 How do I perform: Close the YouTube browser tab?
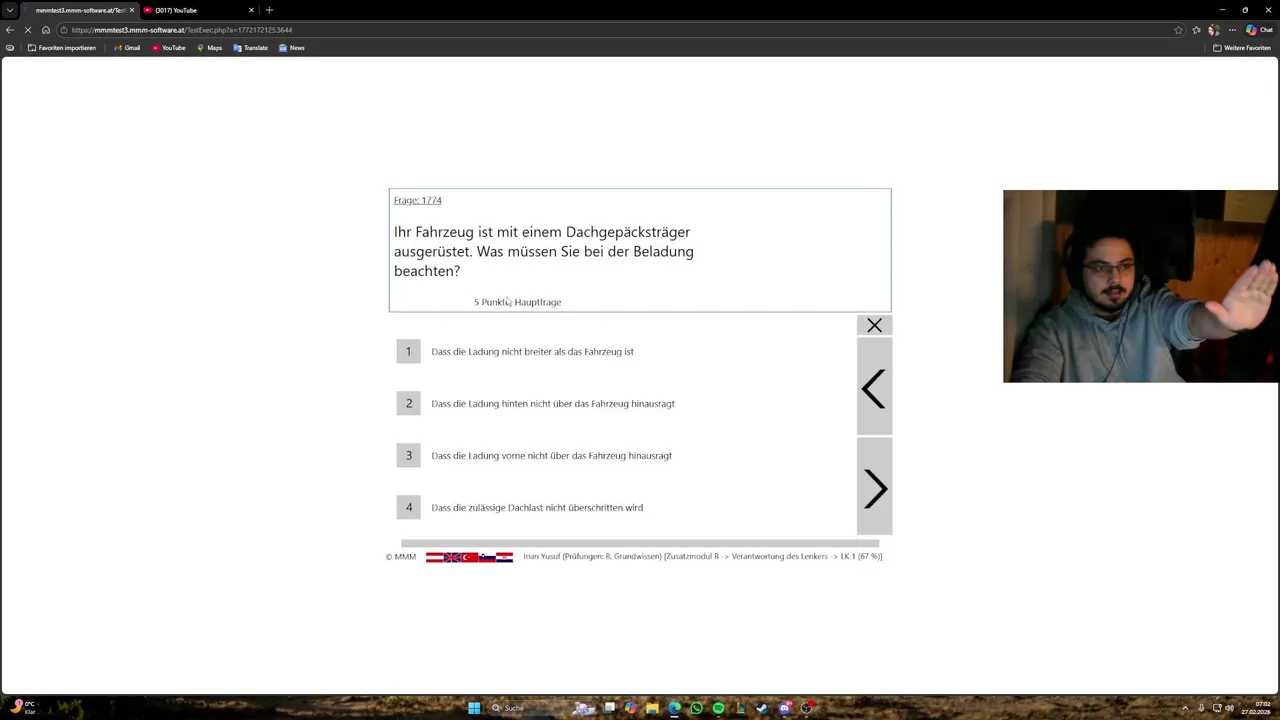[x=251, y=10]
